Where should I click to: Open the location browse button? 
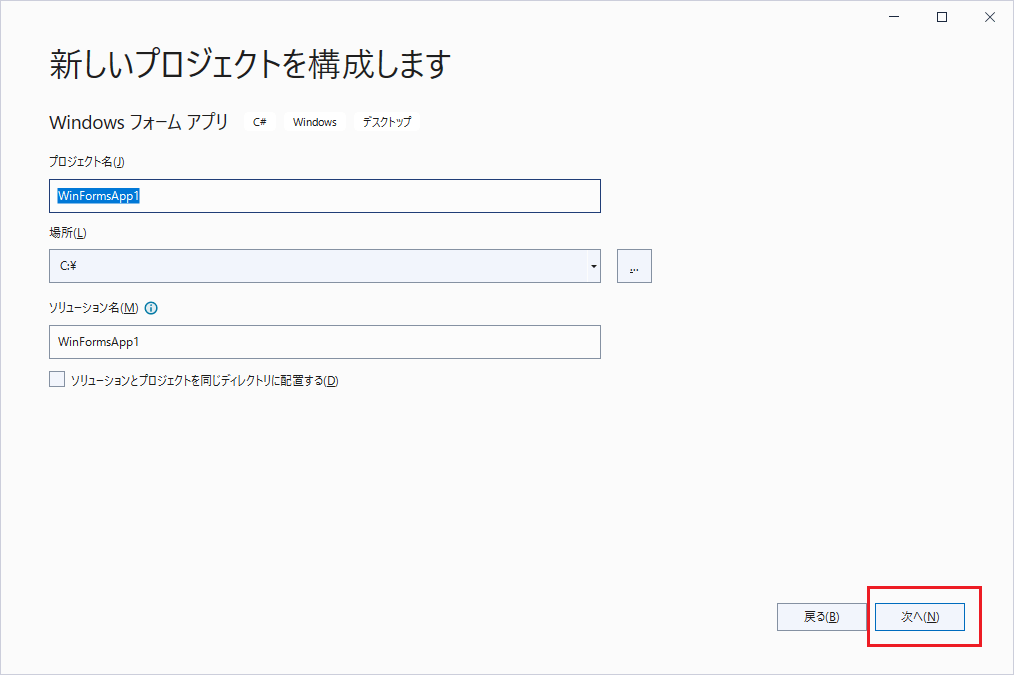[x=634, y=266]
